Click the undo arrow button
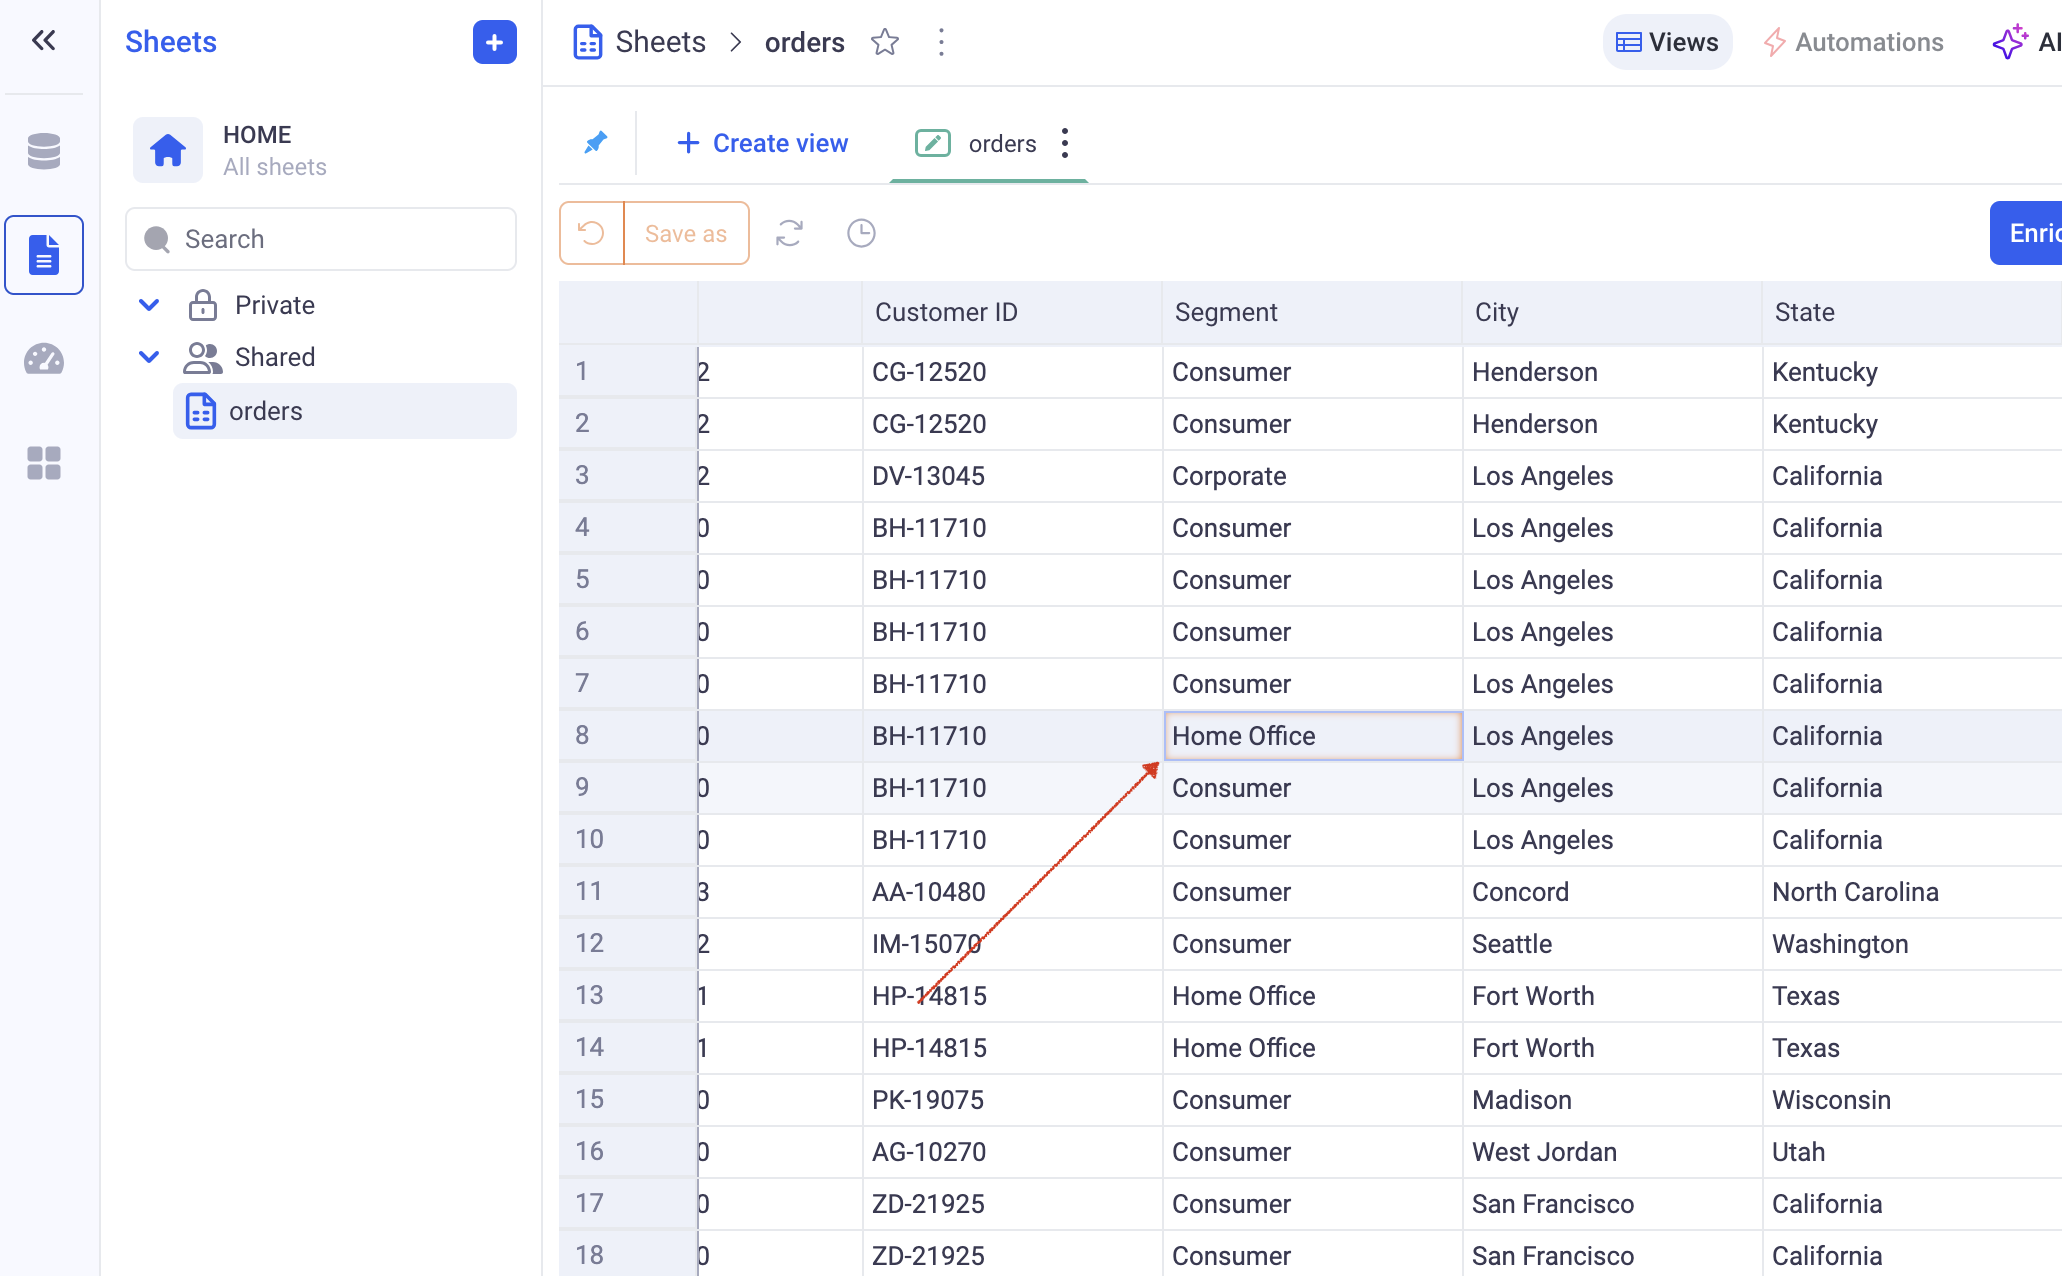Screen dimensions: 2062x1276 coord(592,233)
